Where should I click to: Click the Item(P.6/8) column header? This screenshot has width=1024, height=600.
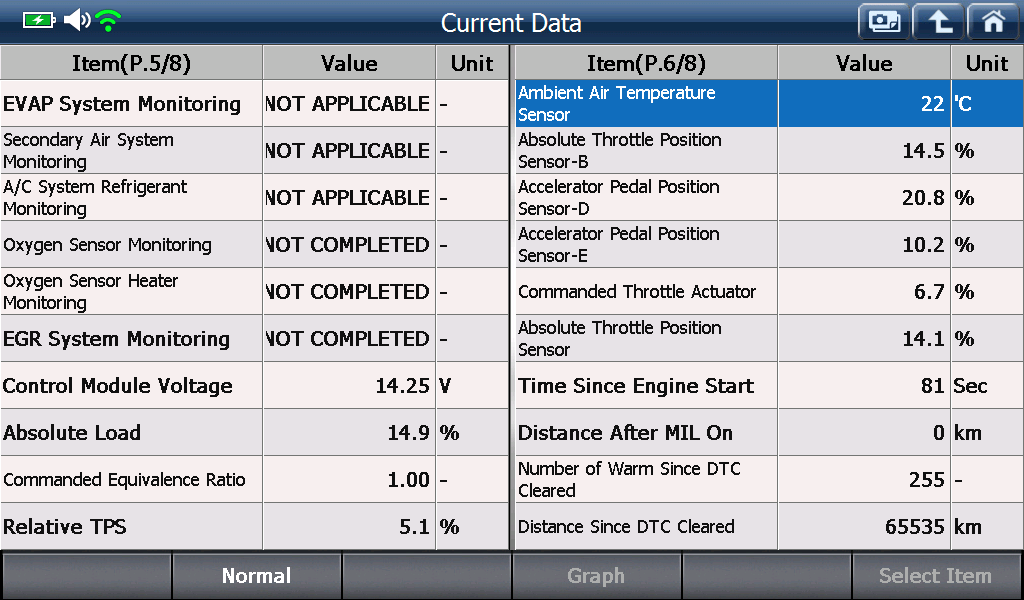[x=647, y=63]
